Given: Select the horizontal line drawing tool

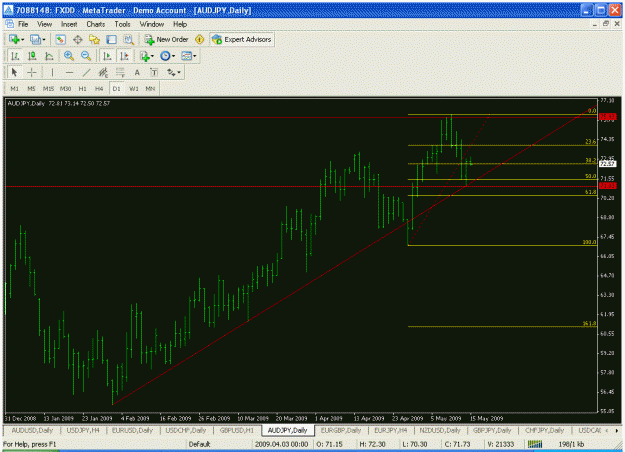Looking at the screenshot, I should [x=69, y=73].
